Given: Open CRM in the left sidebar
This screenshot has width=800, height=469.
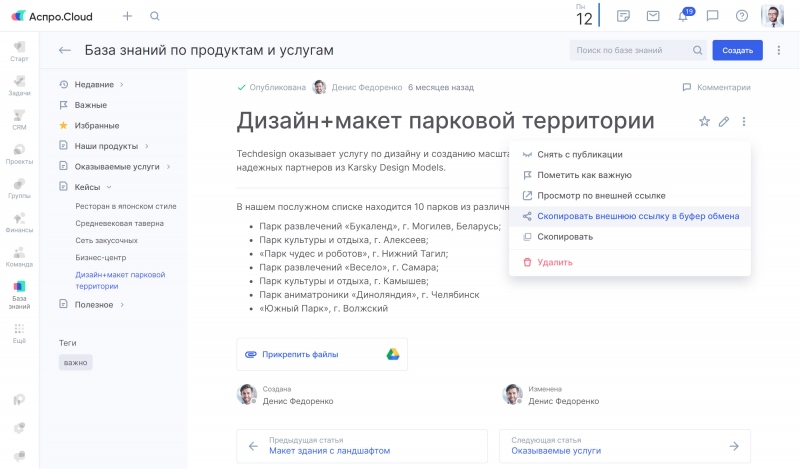Looking at the screenshot, I should tap(19, 118).
